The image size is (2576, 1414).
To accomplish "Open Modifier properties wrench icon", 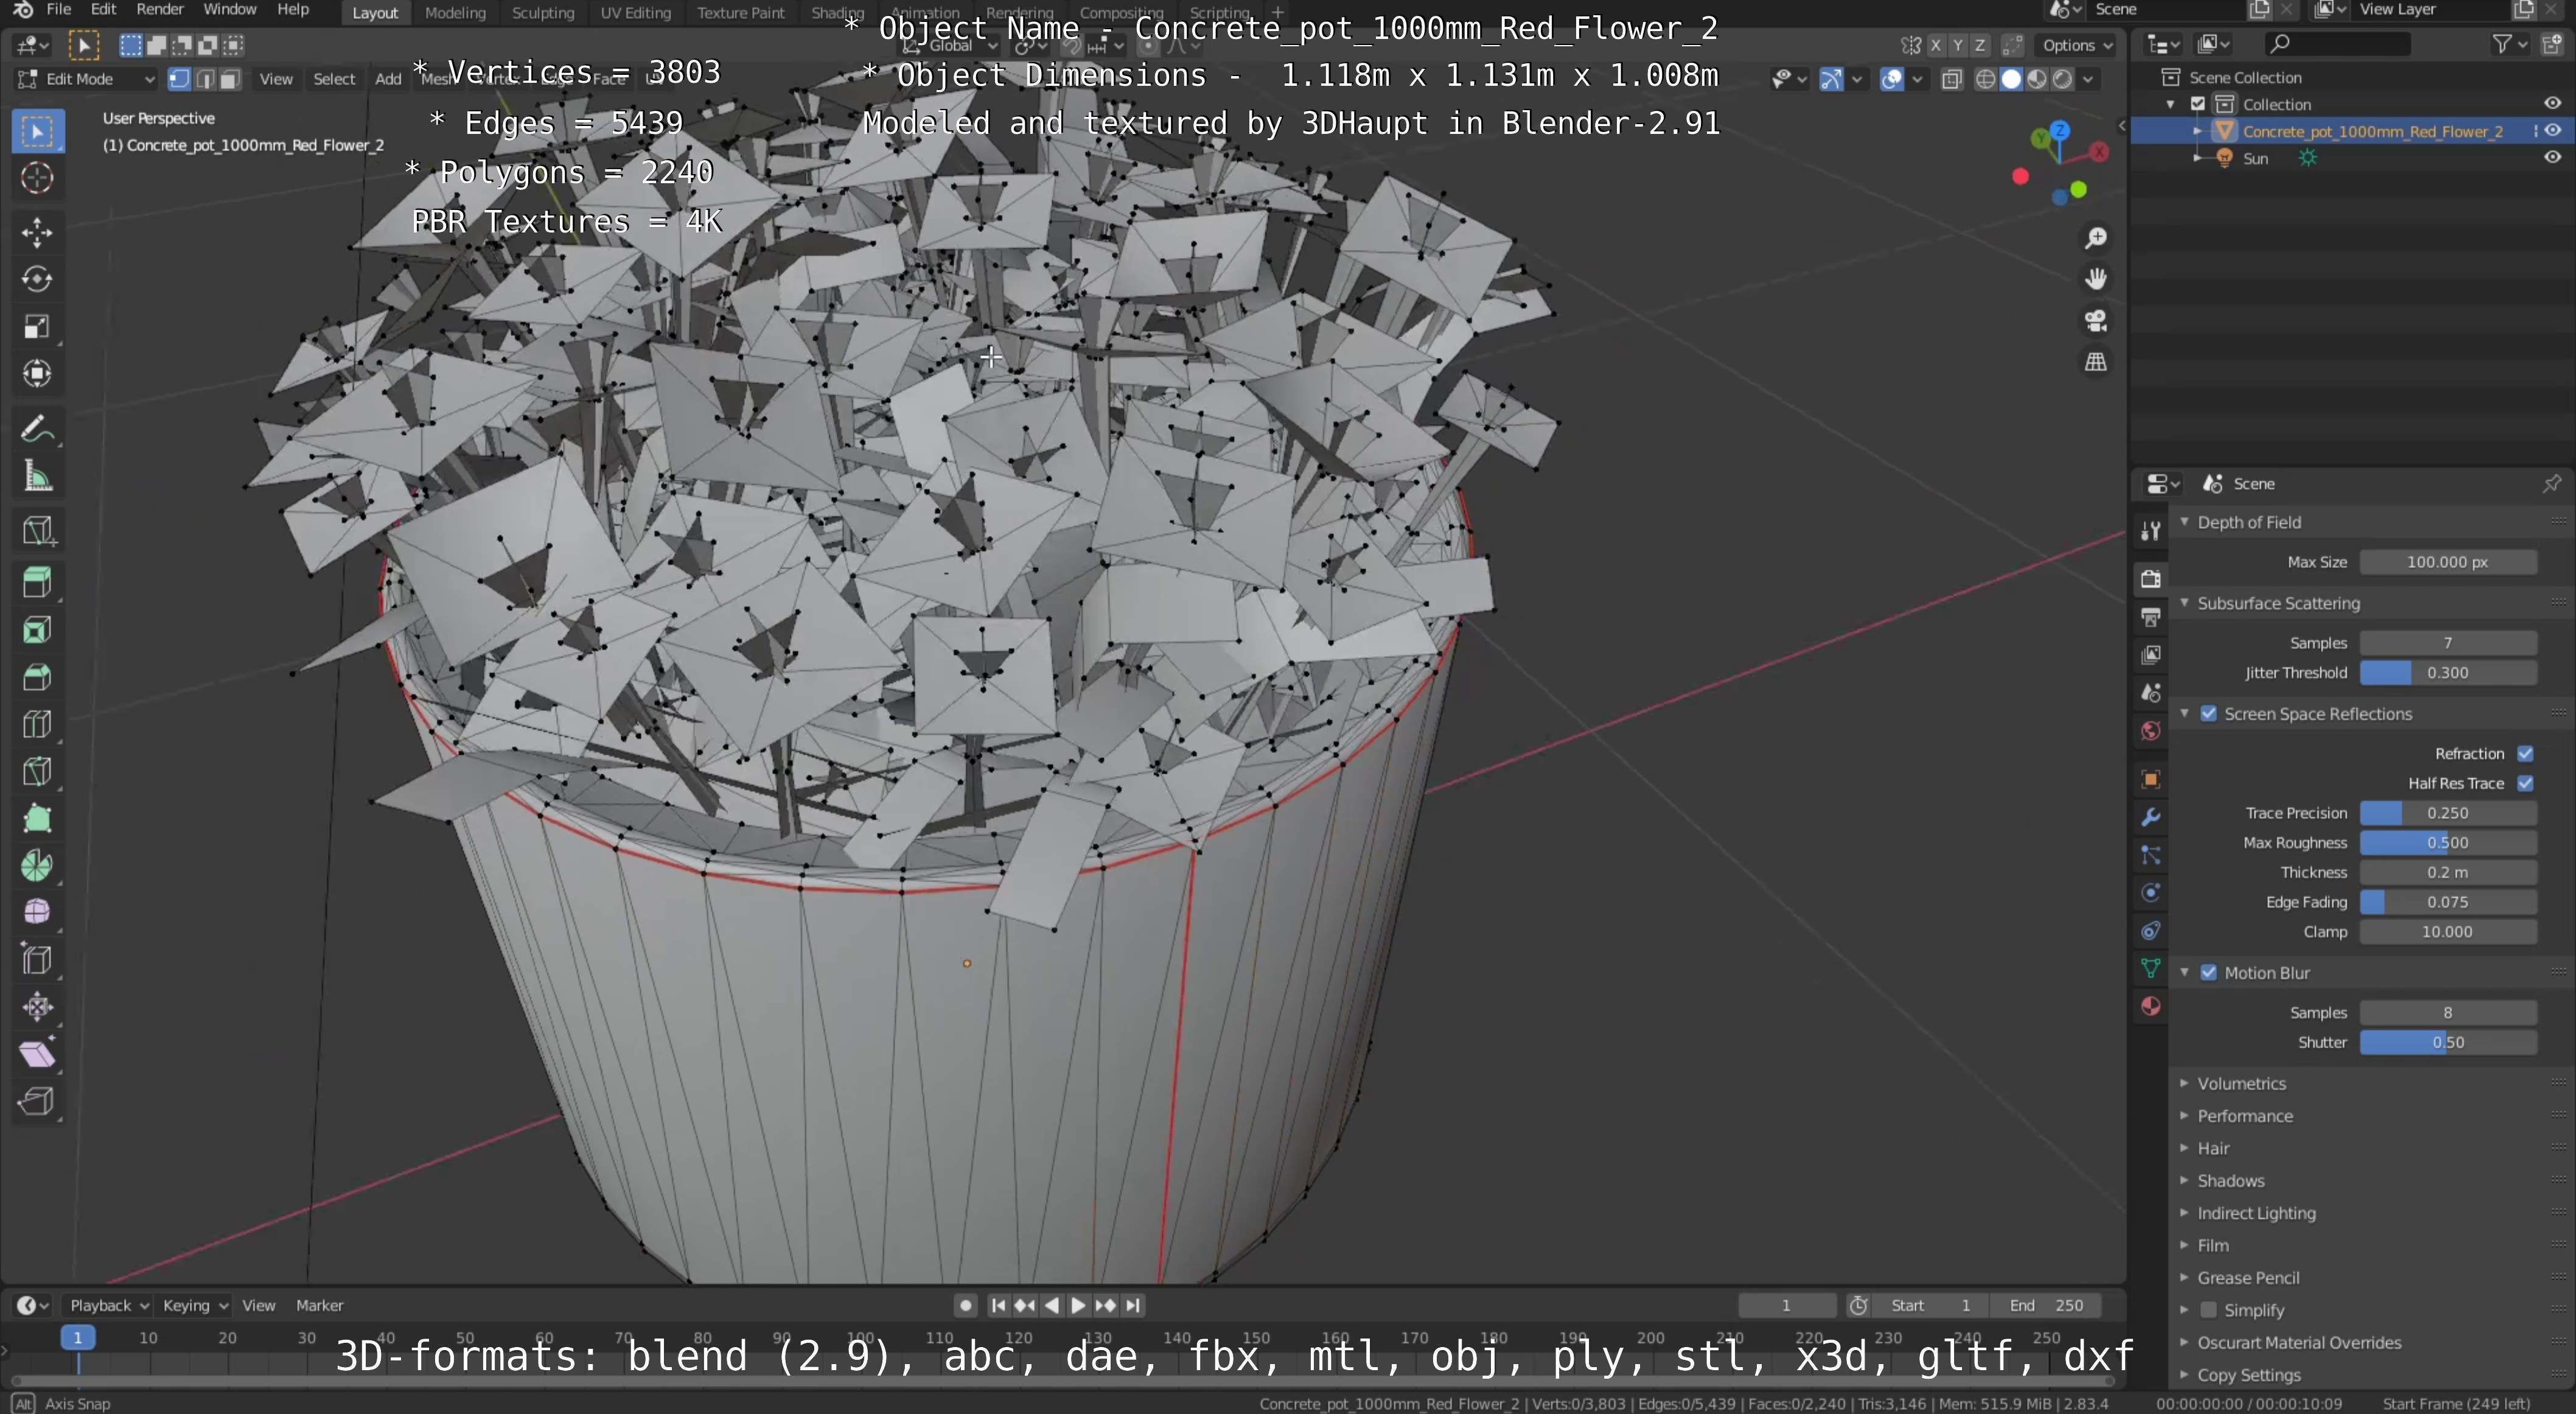I will click(2151, 817).
